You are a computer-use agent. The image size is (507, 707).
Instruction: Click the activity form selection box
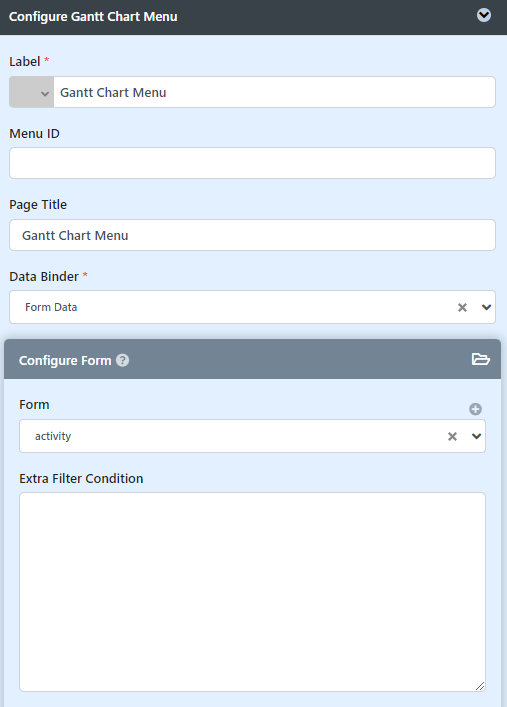point(253,436)
